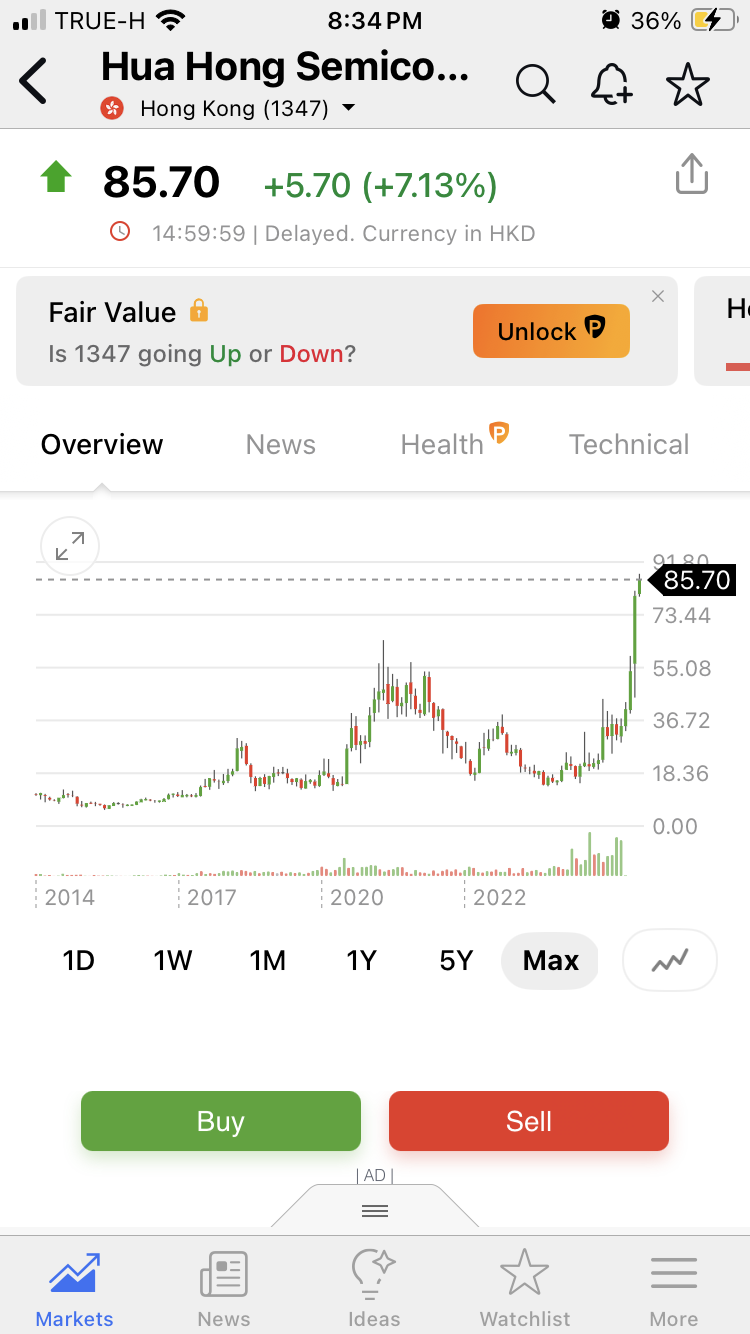Dismiss the Fair Value card
This screenshot has height=1334, width=750.
657,296
